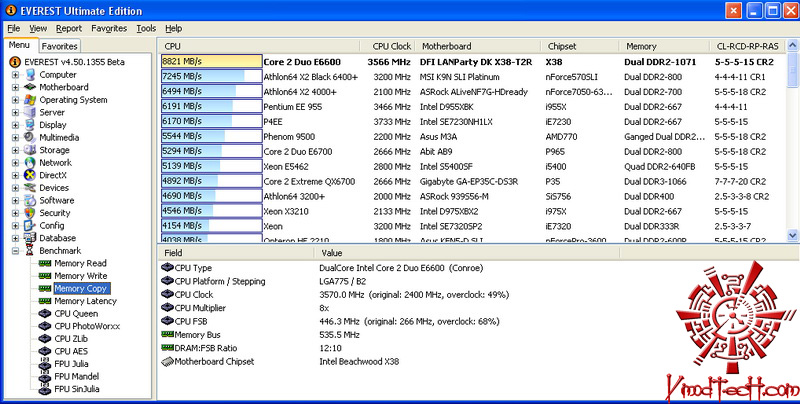This screenshot has width=800, height=404.
Task: Expand the Network tree node
Action: [15, 163]
